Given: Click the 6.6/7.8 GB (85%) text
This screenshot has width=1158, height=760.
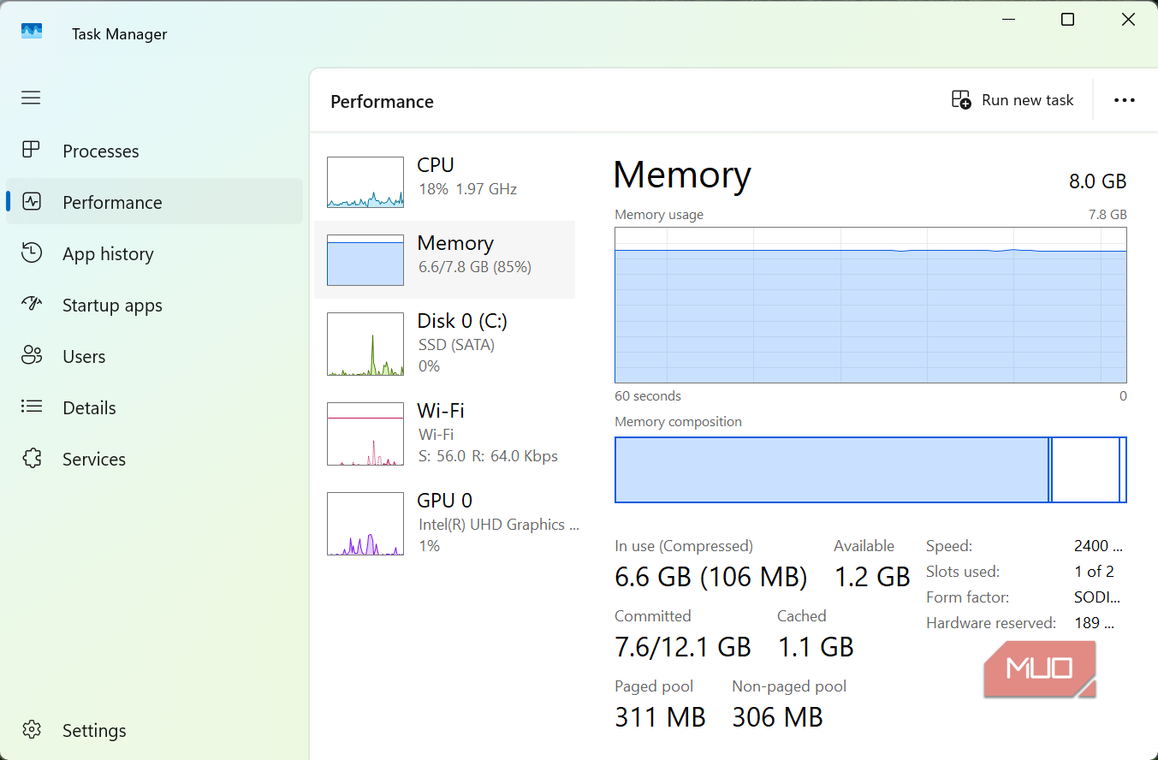Looking at the screenshot, I should 475,267.
